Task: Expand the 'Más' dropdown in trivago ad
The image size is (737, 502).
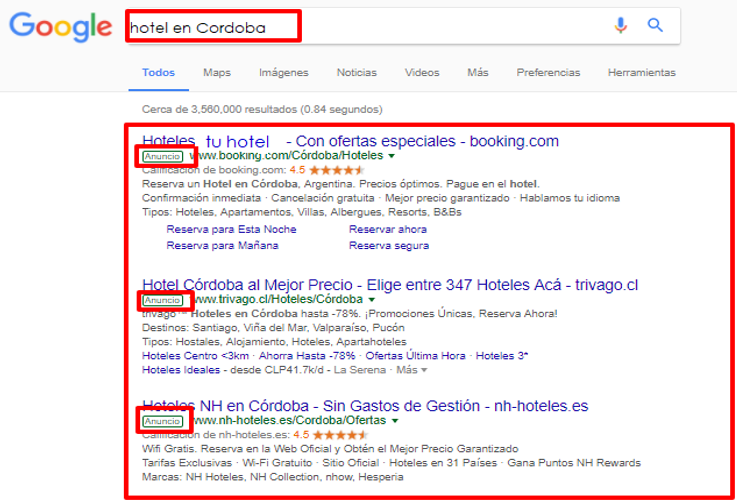Action: (411, 370)
